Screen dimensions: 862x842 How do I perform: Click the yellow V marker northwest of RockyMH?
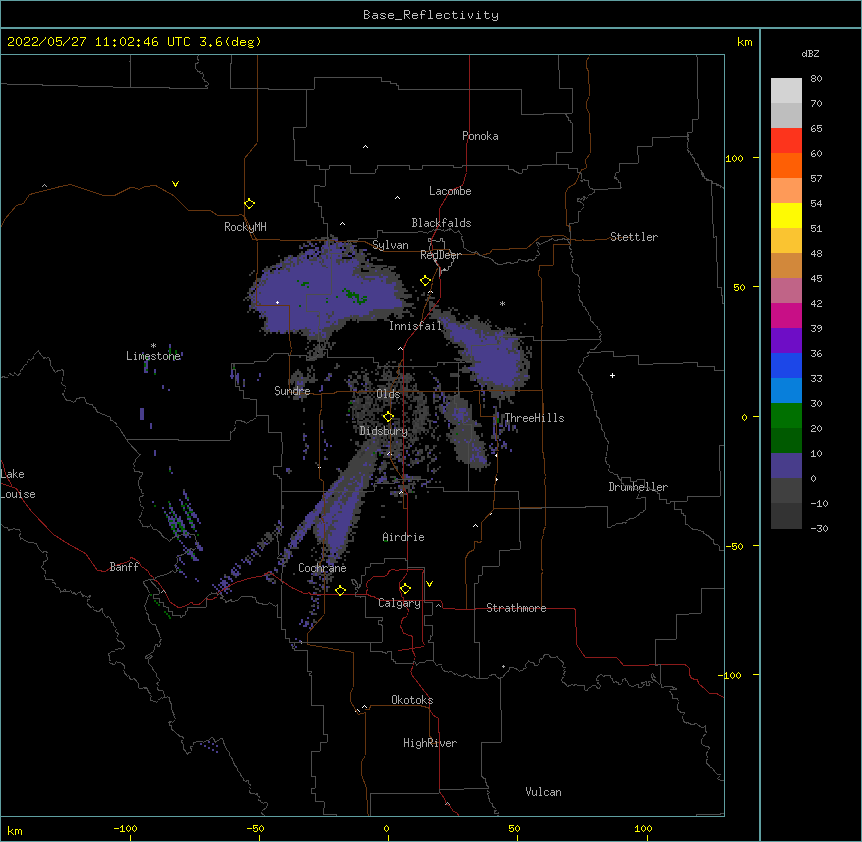175,184
